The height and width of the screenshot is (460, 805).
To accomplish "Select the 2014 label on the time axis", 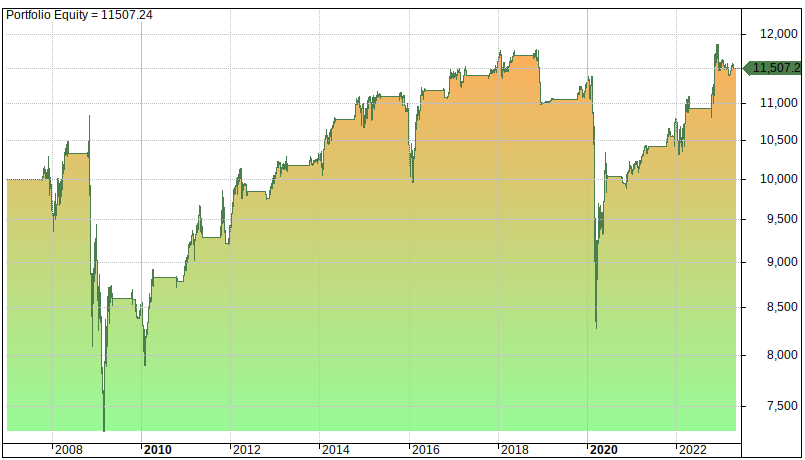I will pos(336,449).
